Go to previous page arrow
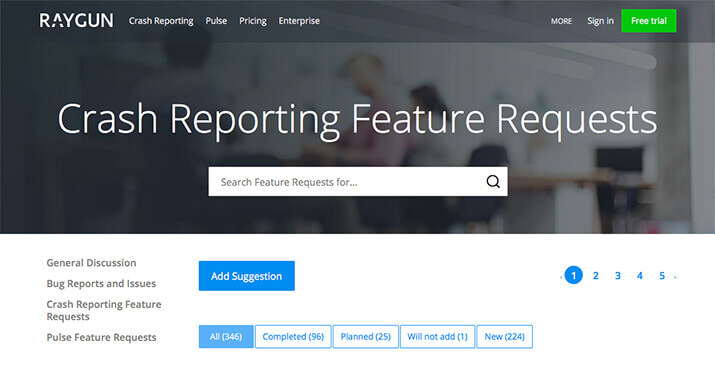715x369 pixels. point(560,276)
